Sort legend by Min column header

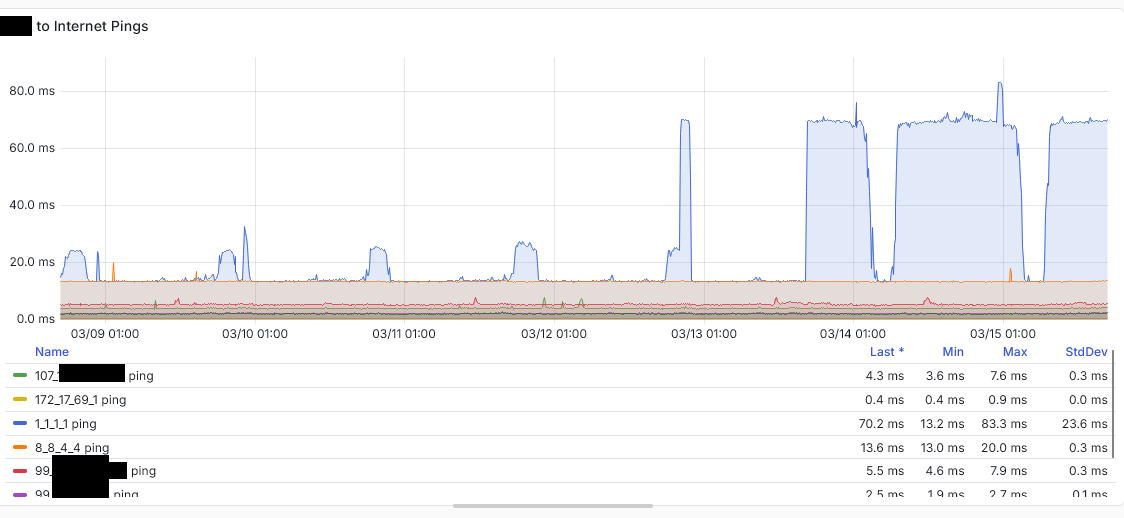pos(953,352)
